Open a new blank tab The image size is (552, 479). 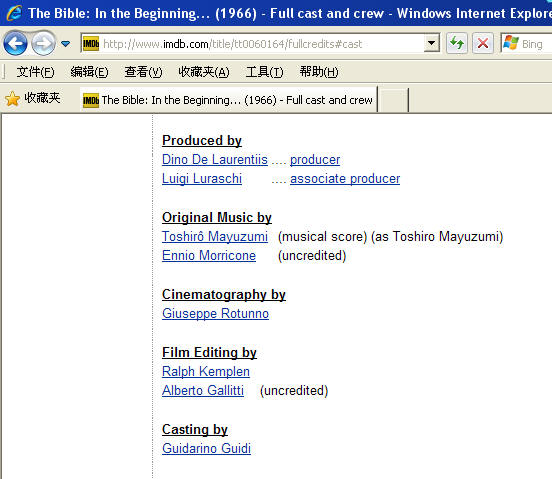point(393,100)
